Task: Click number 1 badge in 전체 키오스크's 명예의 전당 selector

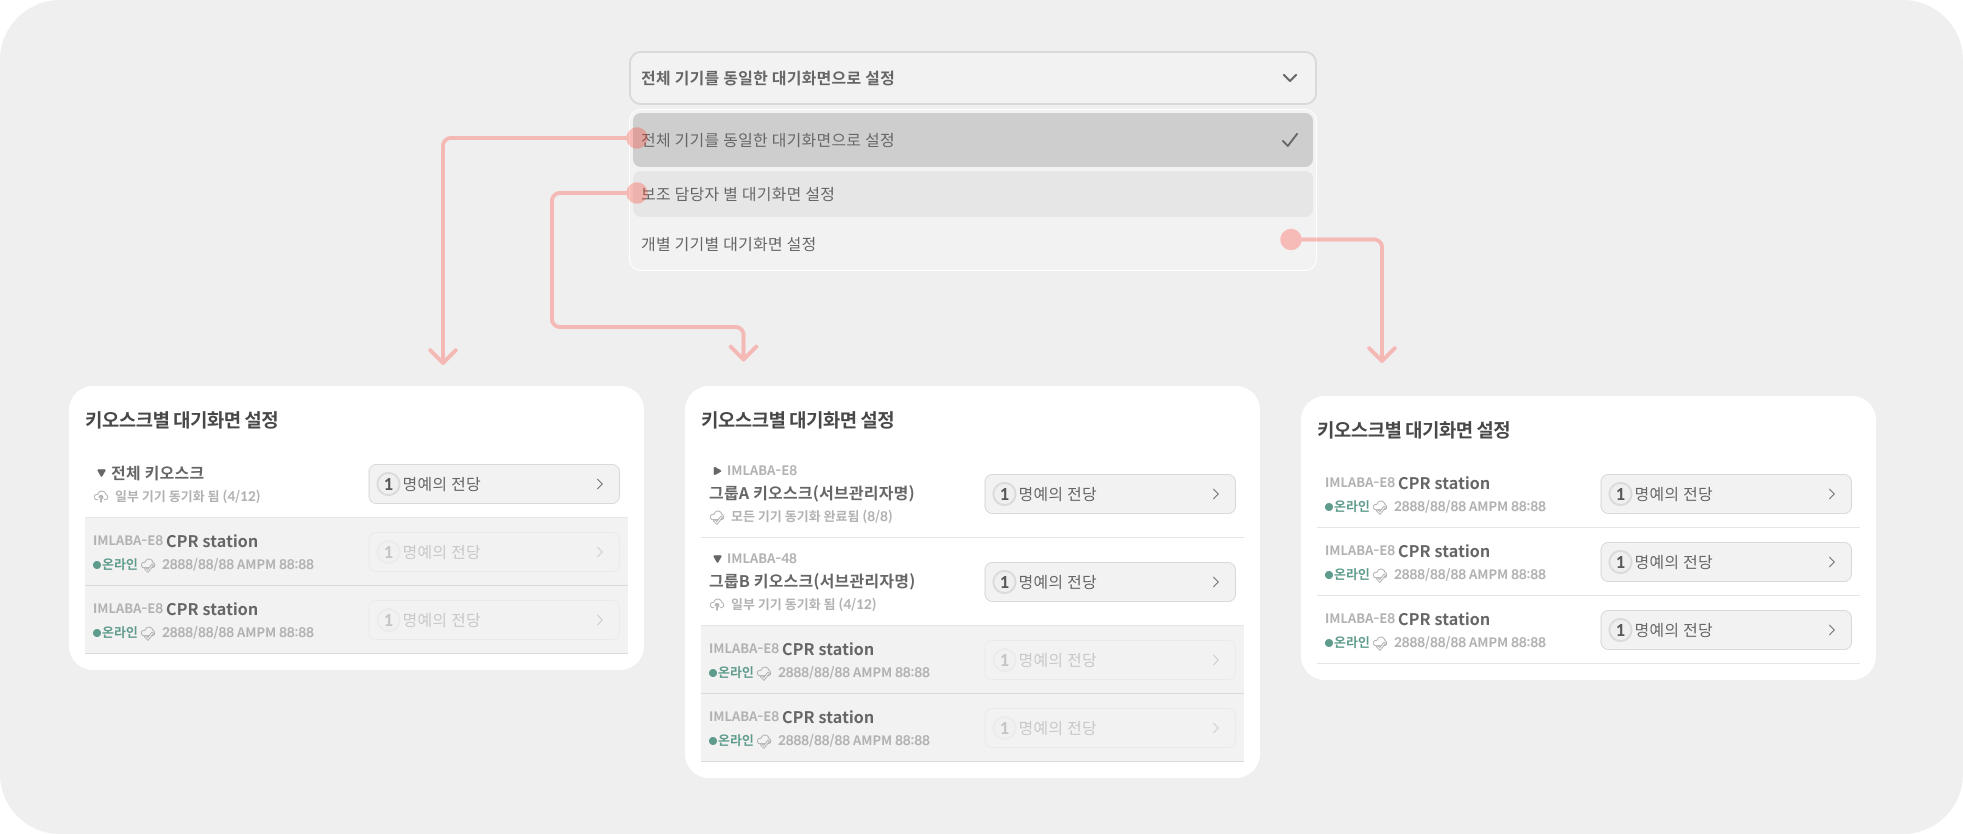Action: coord(388,484)
